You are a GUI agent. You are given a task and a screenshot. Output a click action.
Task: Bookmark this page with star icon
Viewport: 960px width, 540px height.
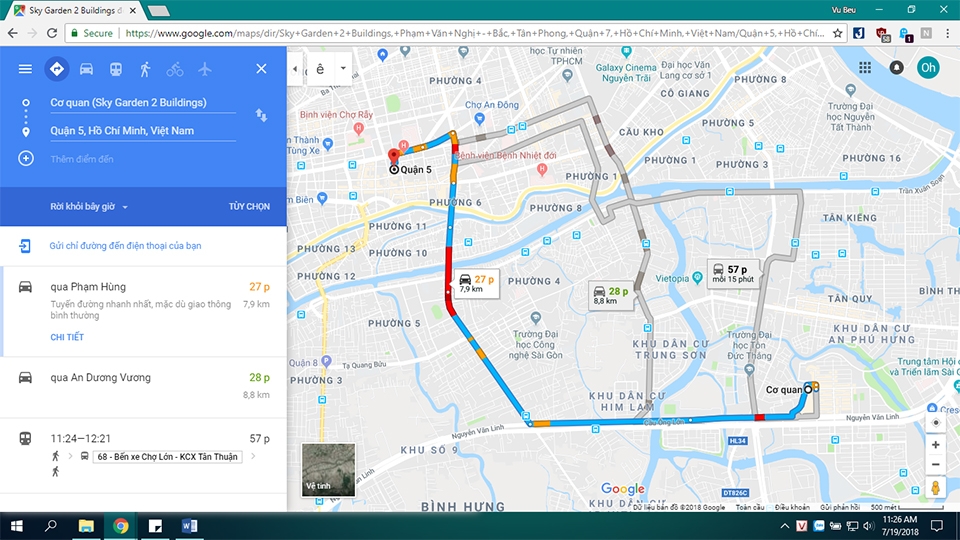tap(838, 33)
